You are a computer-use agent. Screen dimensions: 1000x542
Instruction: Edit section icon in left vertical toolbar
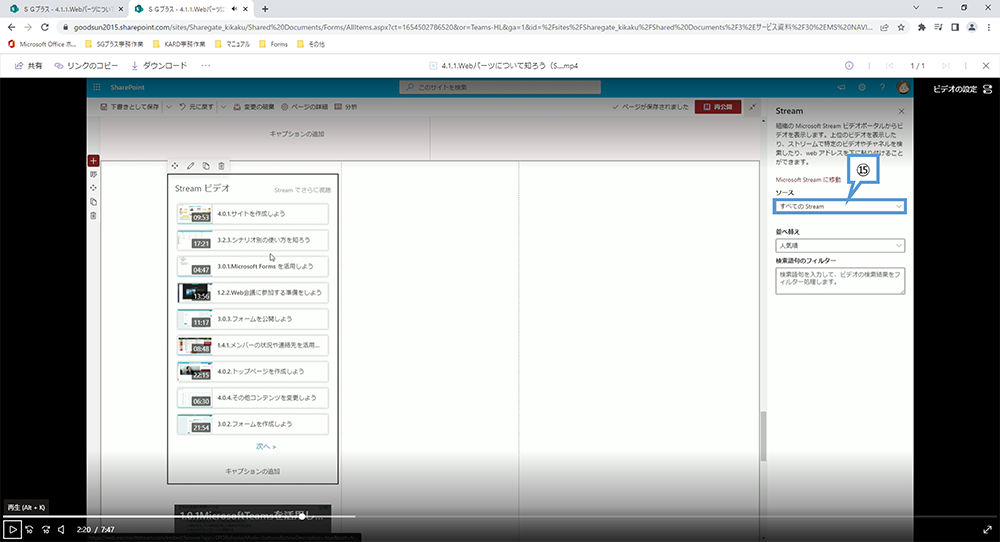tap(93, 174)
